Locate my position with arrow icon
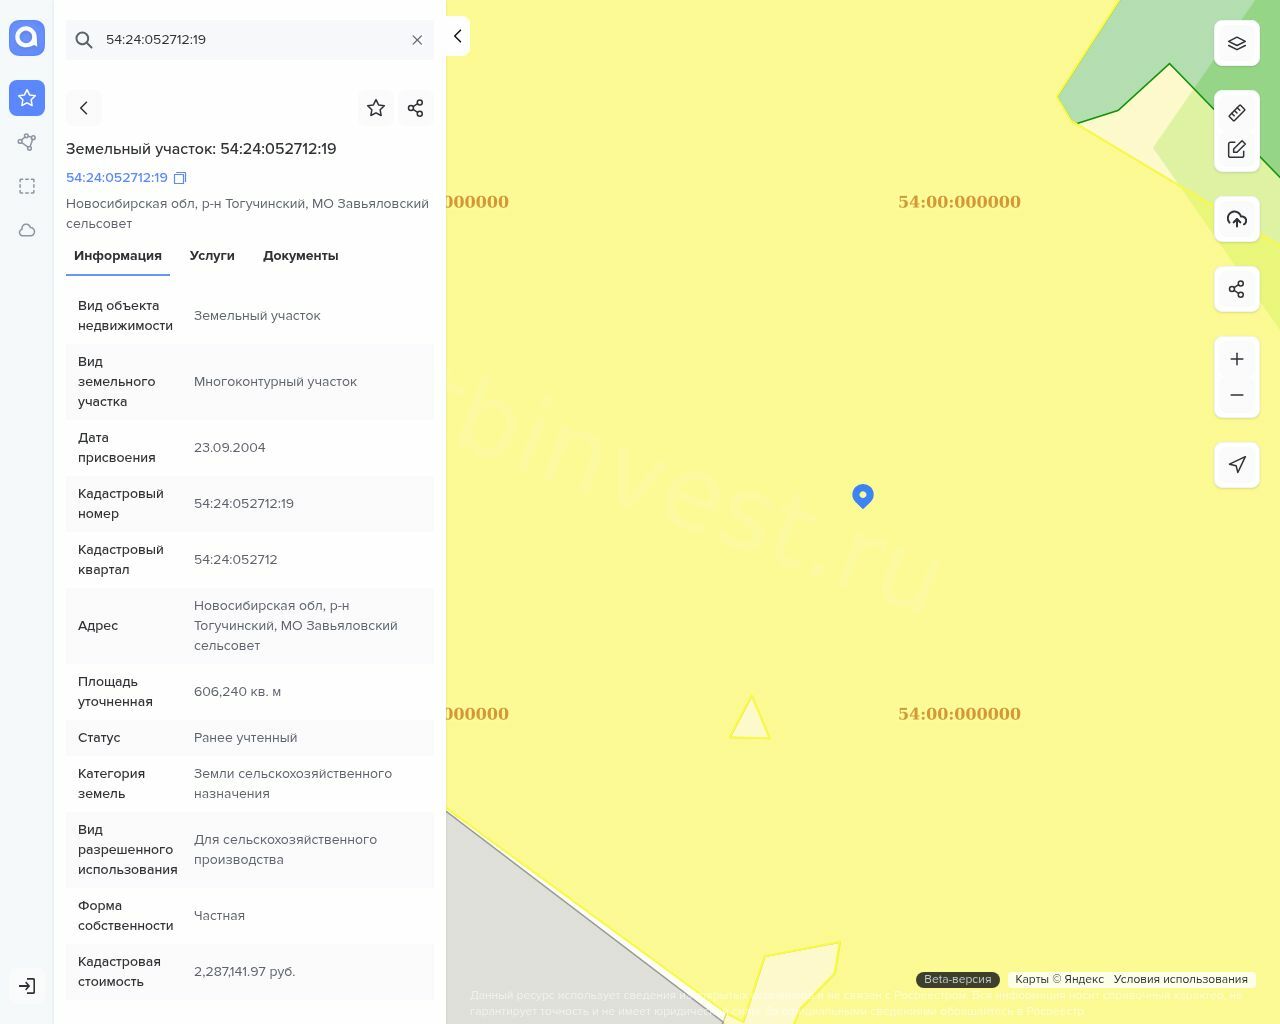 [1237, 465]
